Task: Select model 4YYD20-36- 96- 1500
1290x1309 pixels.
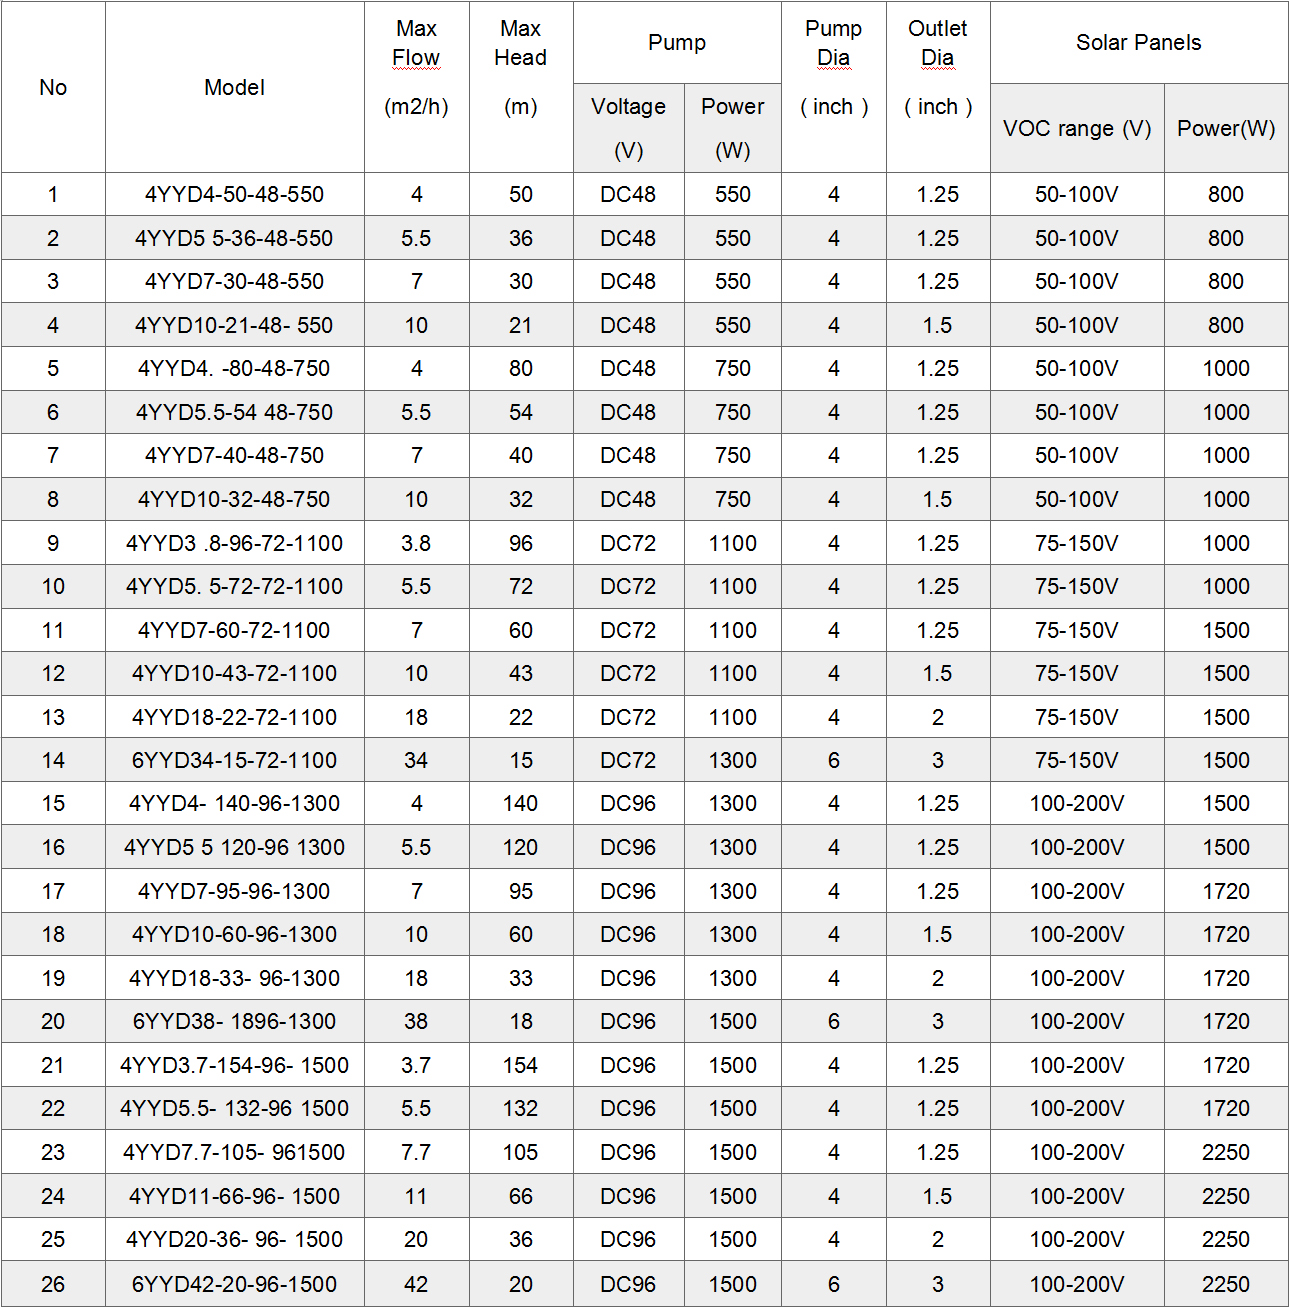Action: (x=234, y=1239)
